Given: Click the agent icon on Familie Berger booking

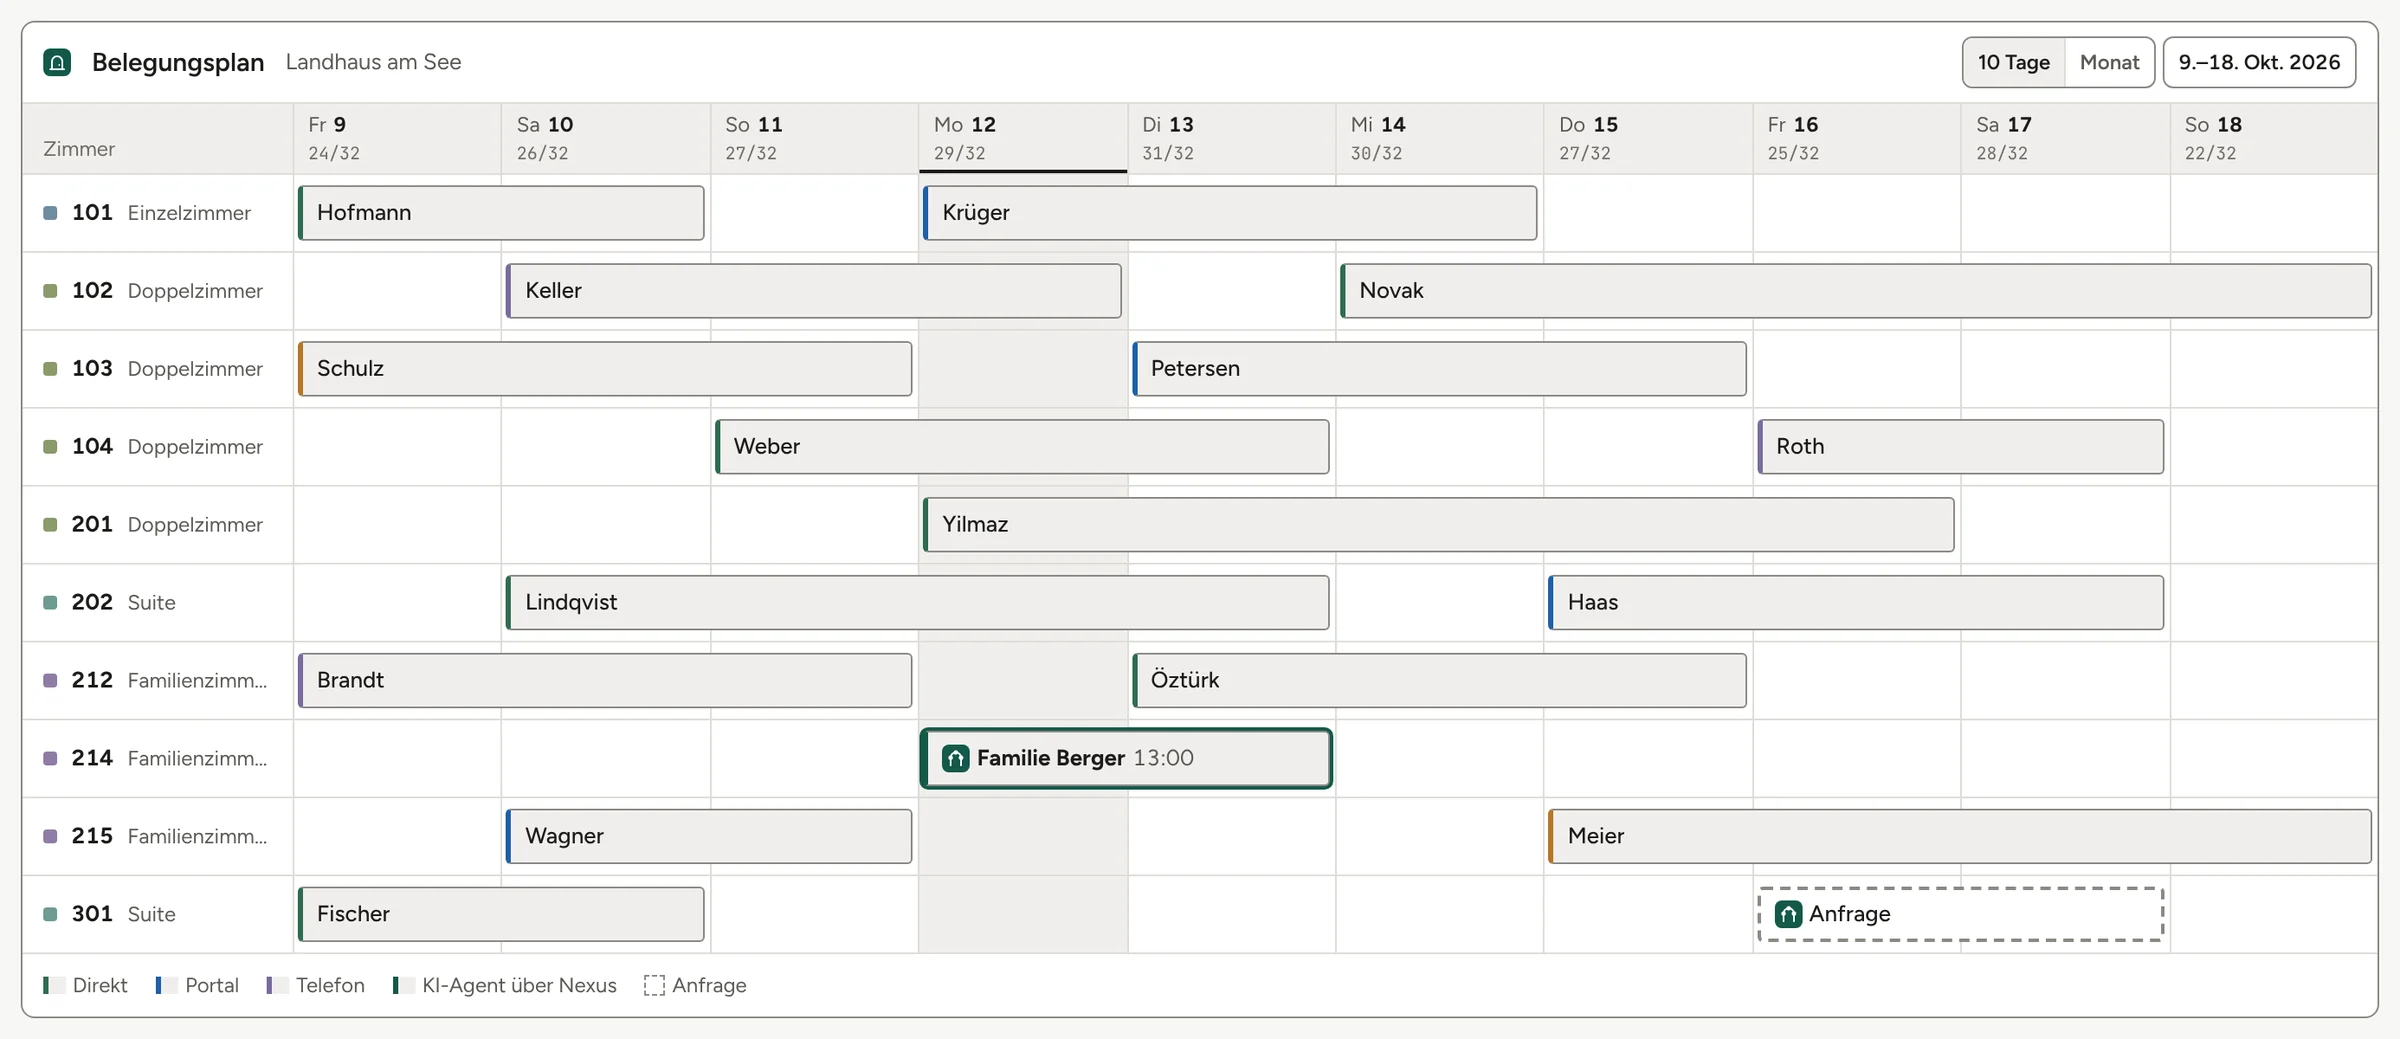Looking at the screenshot, I should [955, 758].
